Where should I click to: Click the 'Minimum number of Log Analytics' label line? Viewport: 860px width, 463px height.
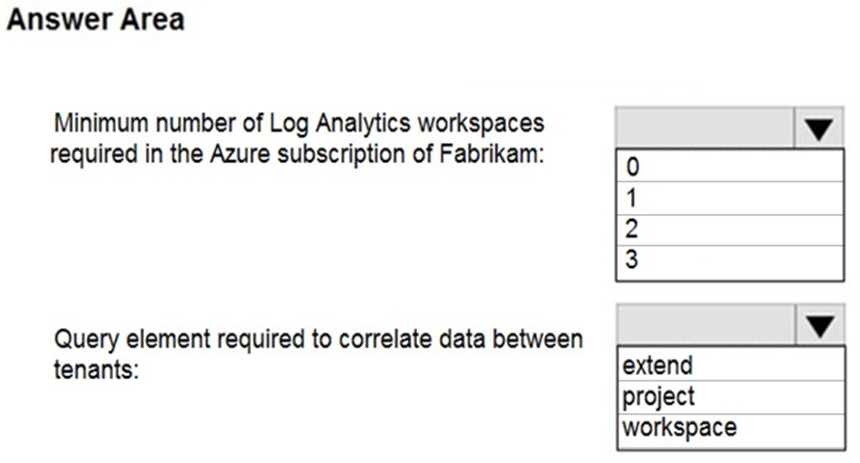(x=299, y=123)
